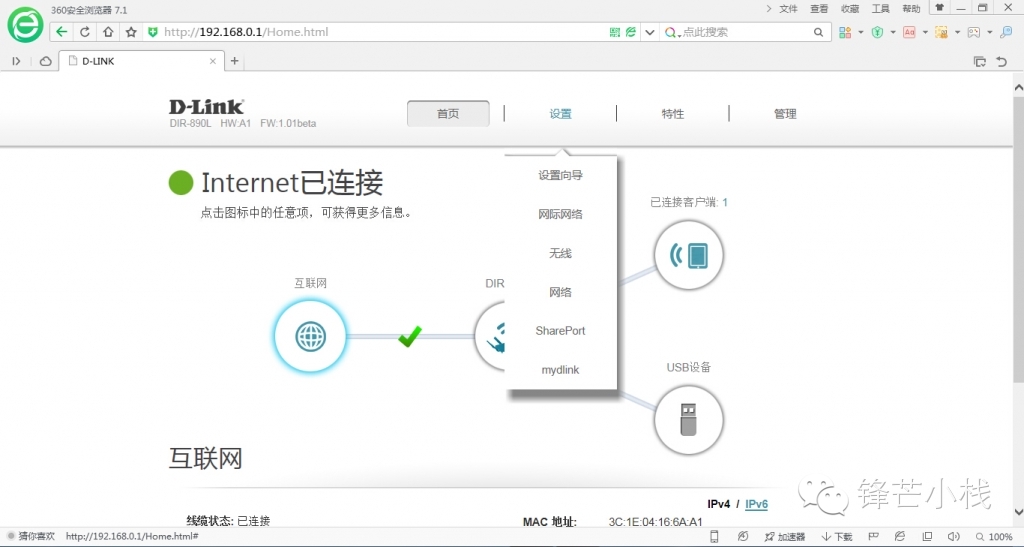
Task: Choose 网络 from the dropdown menu
Action: pyautogui.click(x=560, y=292)
